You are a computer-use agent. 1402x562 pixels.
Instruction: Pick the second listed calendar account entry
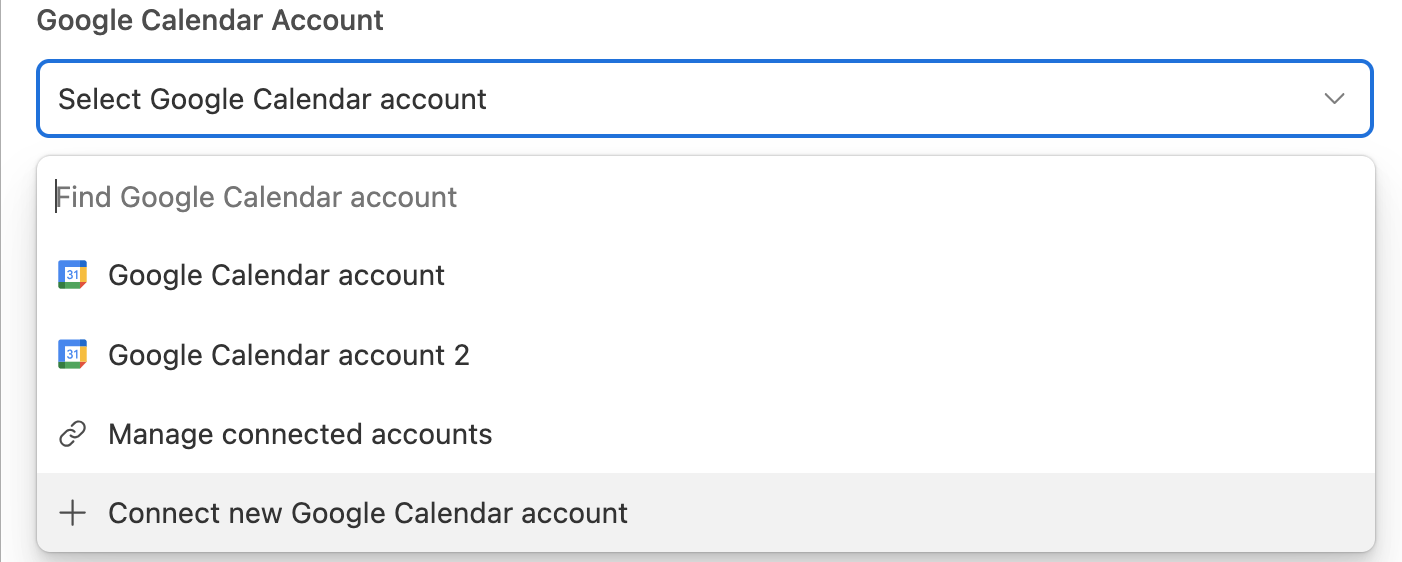(705, 354)
